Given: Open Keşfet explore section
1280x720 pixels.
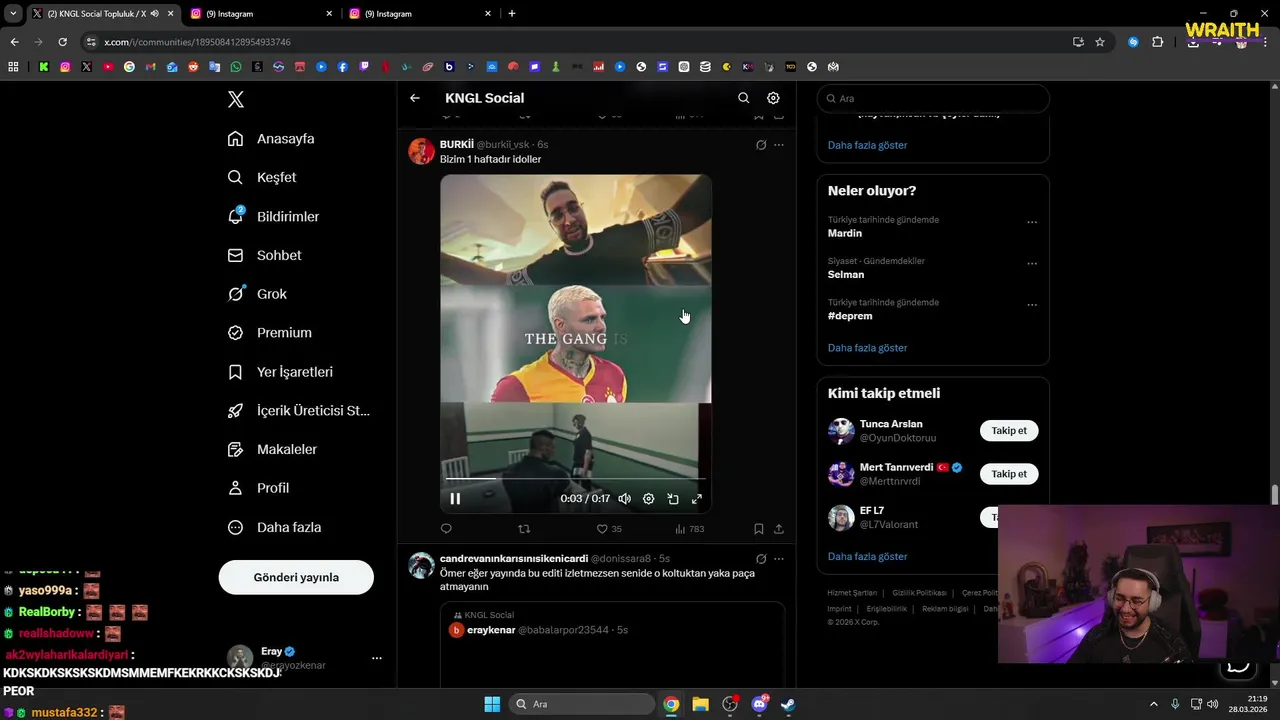Looking at the screenshot, I should (x=262, y=177).
